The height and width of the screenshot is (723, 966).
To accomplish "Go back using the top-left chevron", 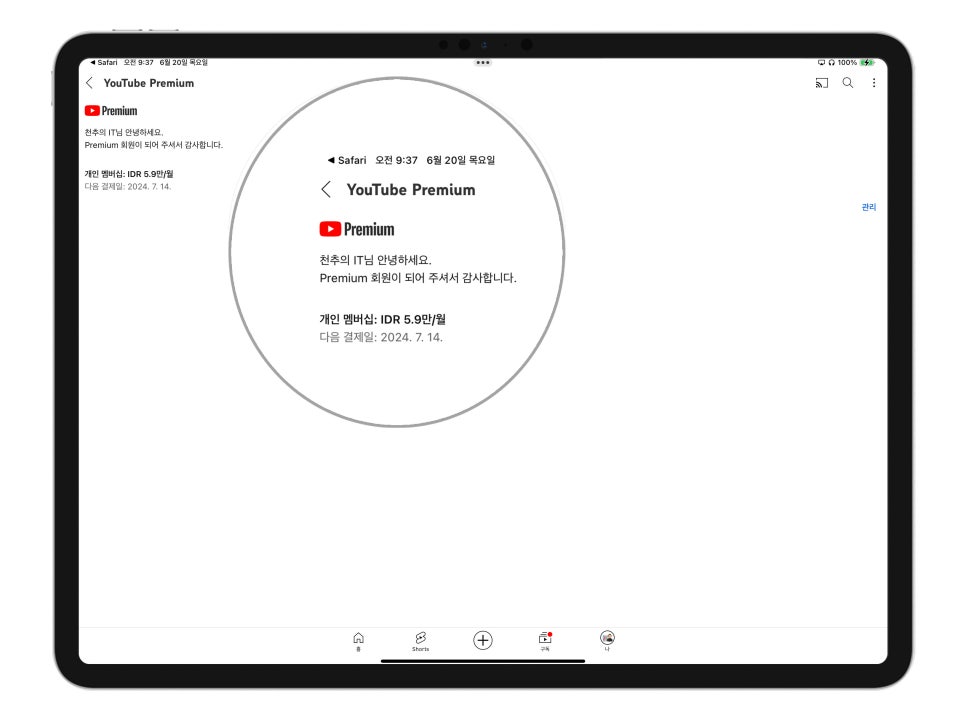I will point(90,83).
